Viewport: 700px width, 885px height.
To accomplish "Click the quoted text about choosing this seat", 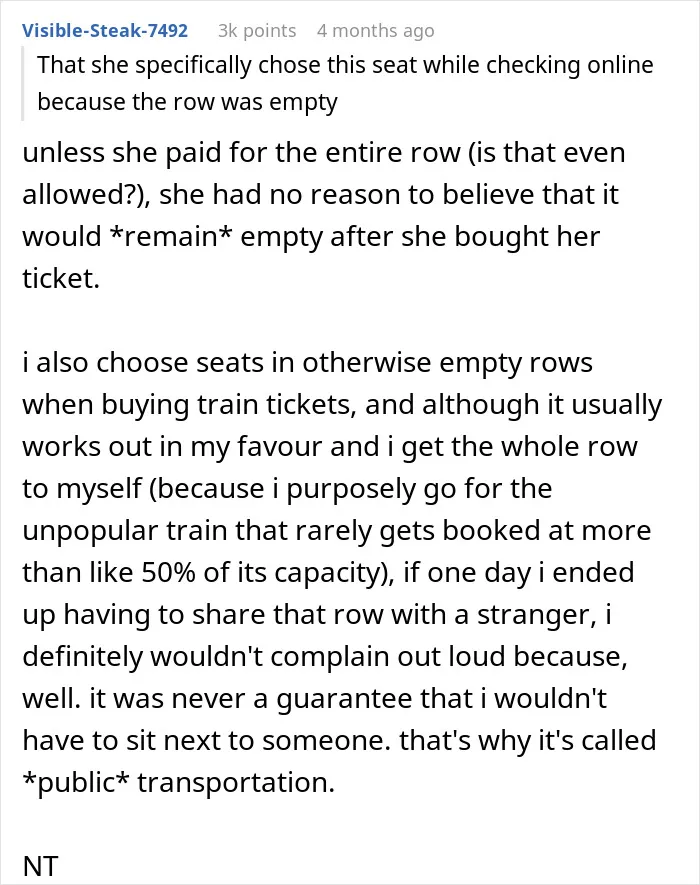I will coord(345,84).
